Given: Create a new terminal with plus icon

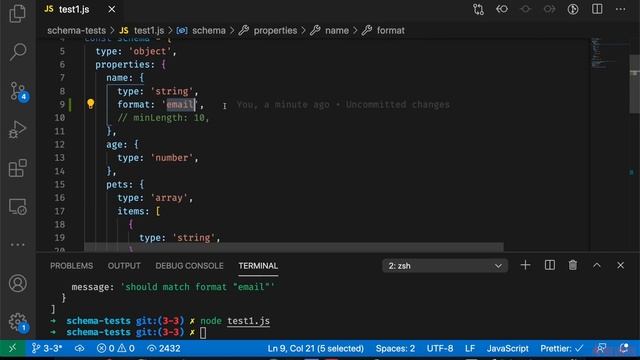Looking at the screenshot, I should point(525,265).
